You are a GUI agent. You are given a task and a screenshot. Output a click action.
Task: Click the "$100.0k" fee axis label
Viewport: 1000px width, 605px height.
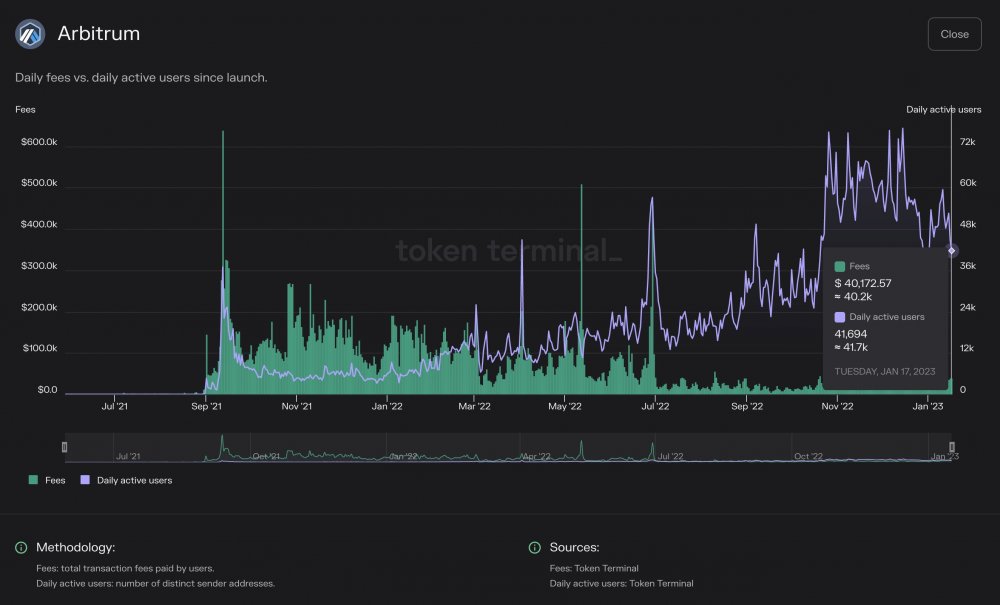click(40, 348)
